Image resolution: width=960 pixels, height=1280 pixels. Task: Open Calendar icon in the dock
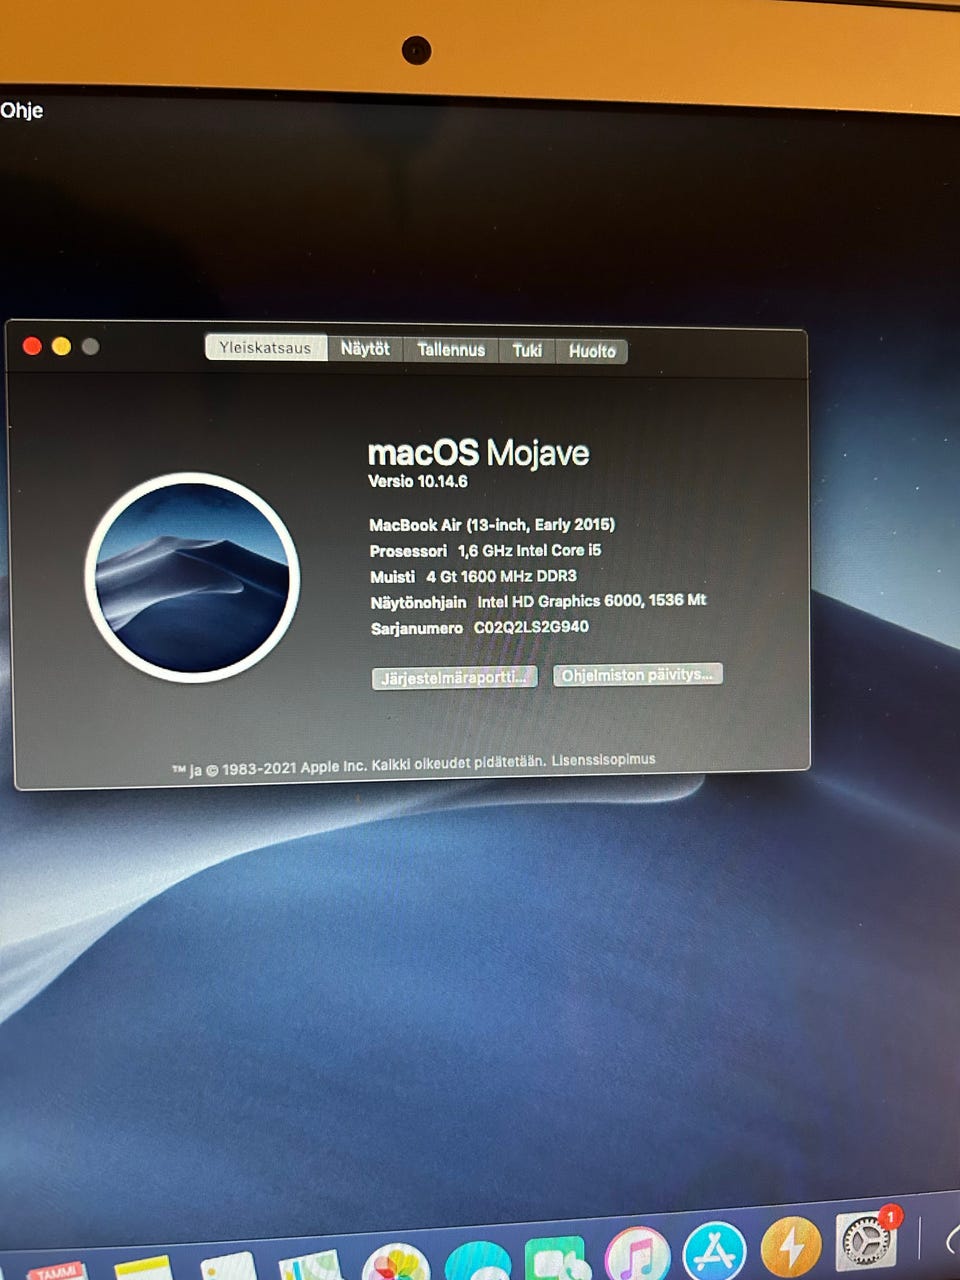coord(56,1271)
